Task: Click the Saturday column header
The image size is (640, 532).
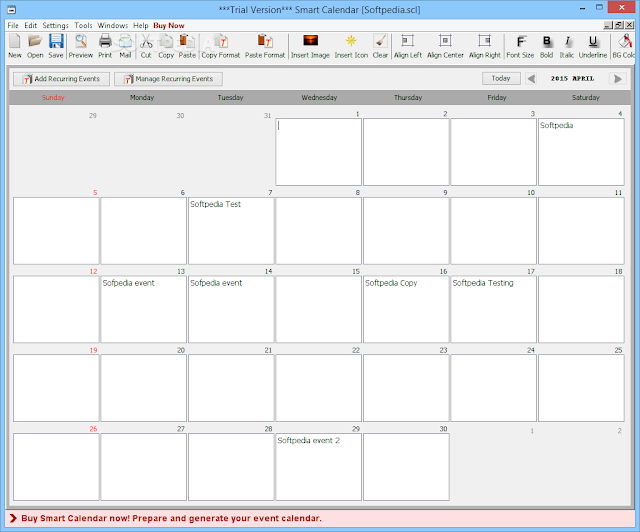Action: 586,98
